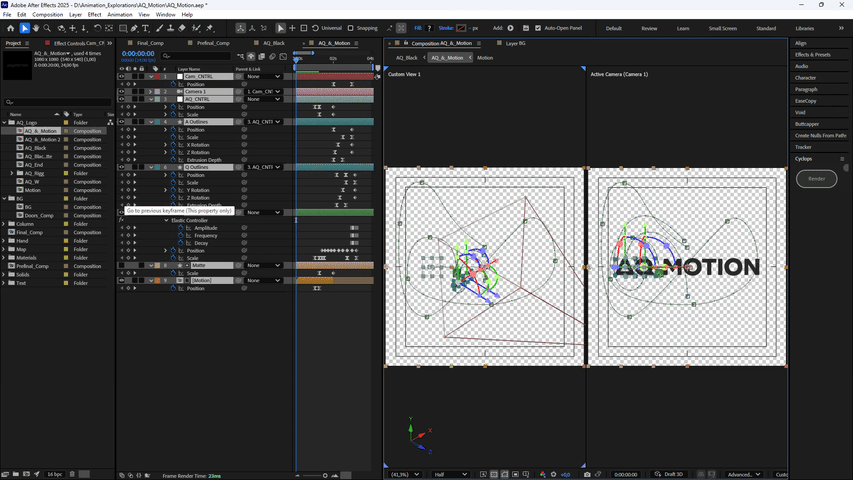Screen dimensions: 853x480
Task: Click the Add shape play button
Action: (x=510, y=28)
